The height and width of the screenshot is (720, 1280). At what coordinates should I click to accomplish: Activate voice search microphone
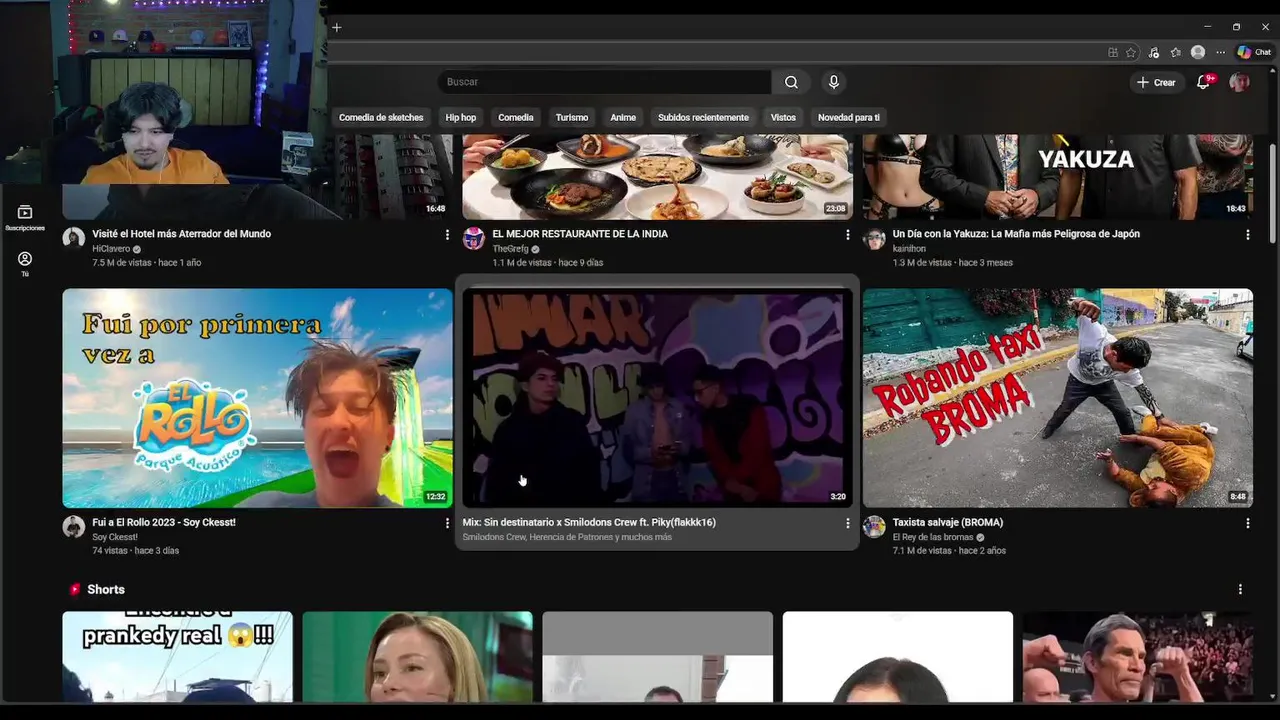tap(834, 82)
